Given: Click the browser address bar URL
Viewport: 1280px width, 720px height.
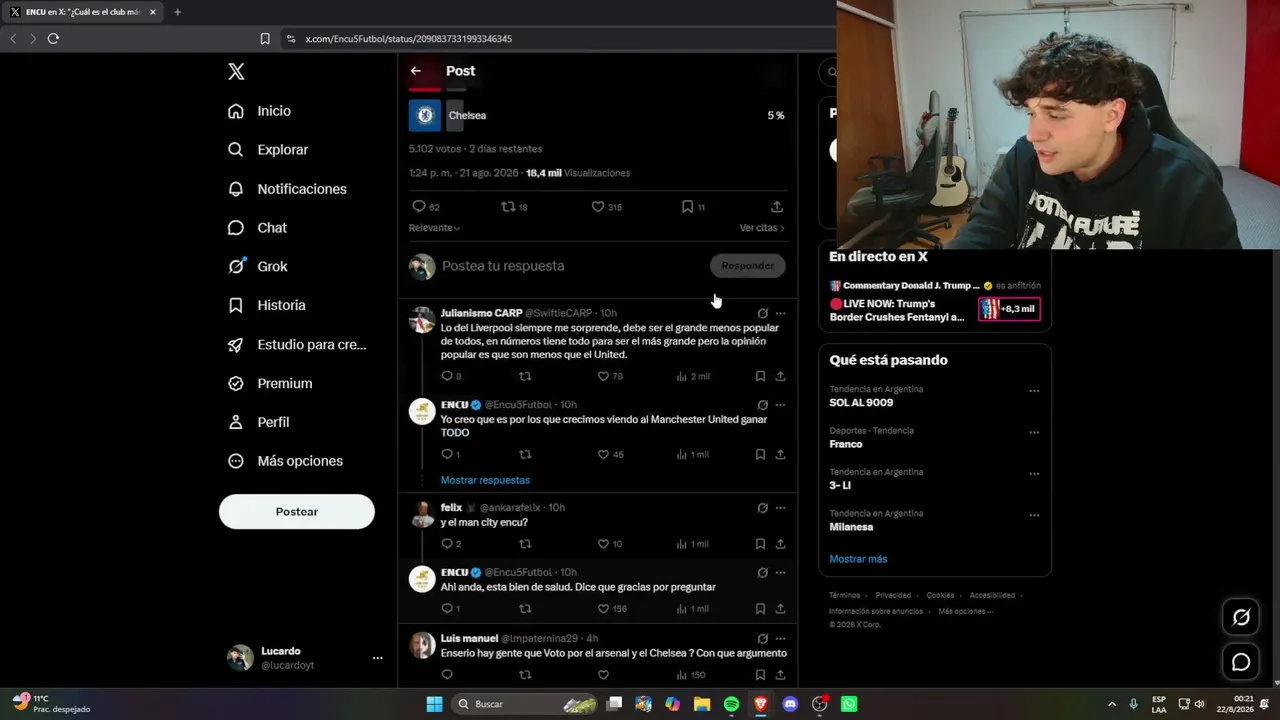Looking at the screenshot, I should [x=408, y=39].
